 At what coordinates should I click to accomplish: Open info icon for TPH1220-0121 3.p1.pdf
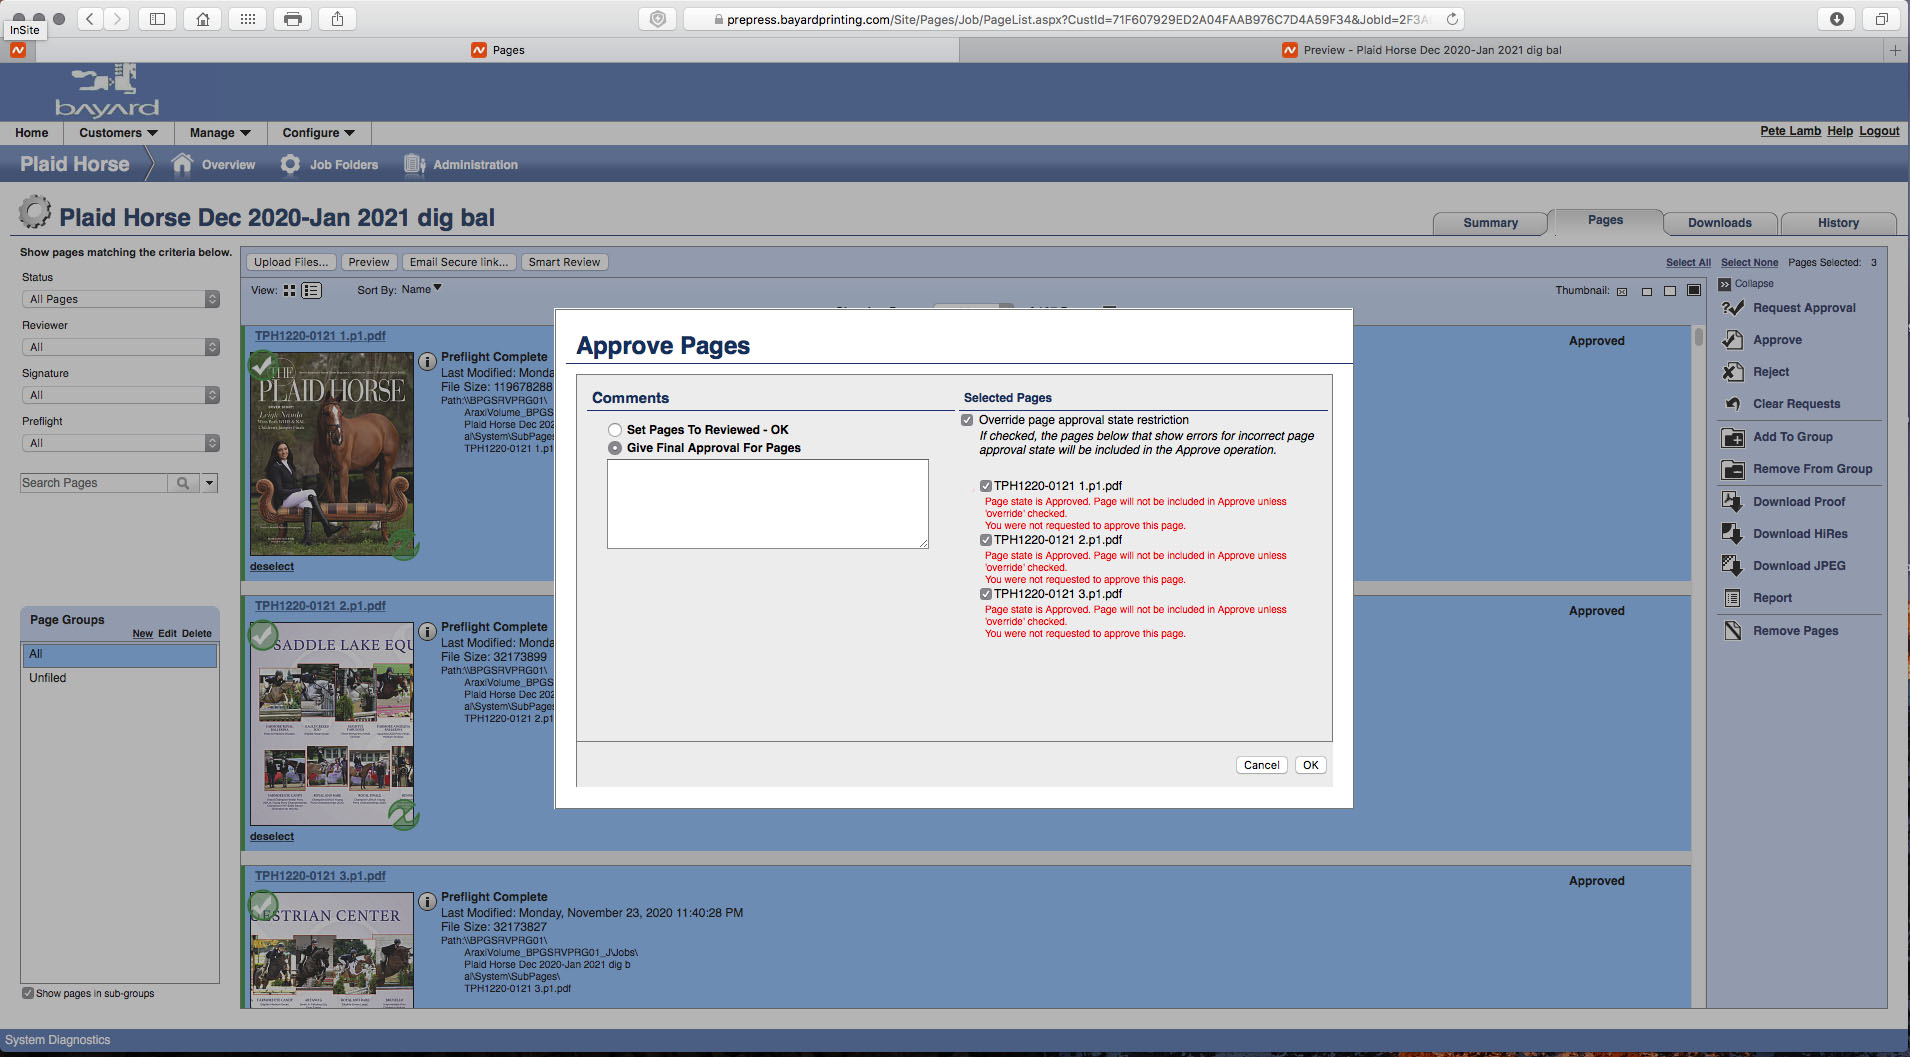tap(427, 901)
